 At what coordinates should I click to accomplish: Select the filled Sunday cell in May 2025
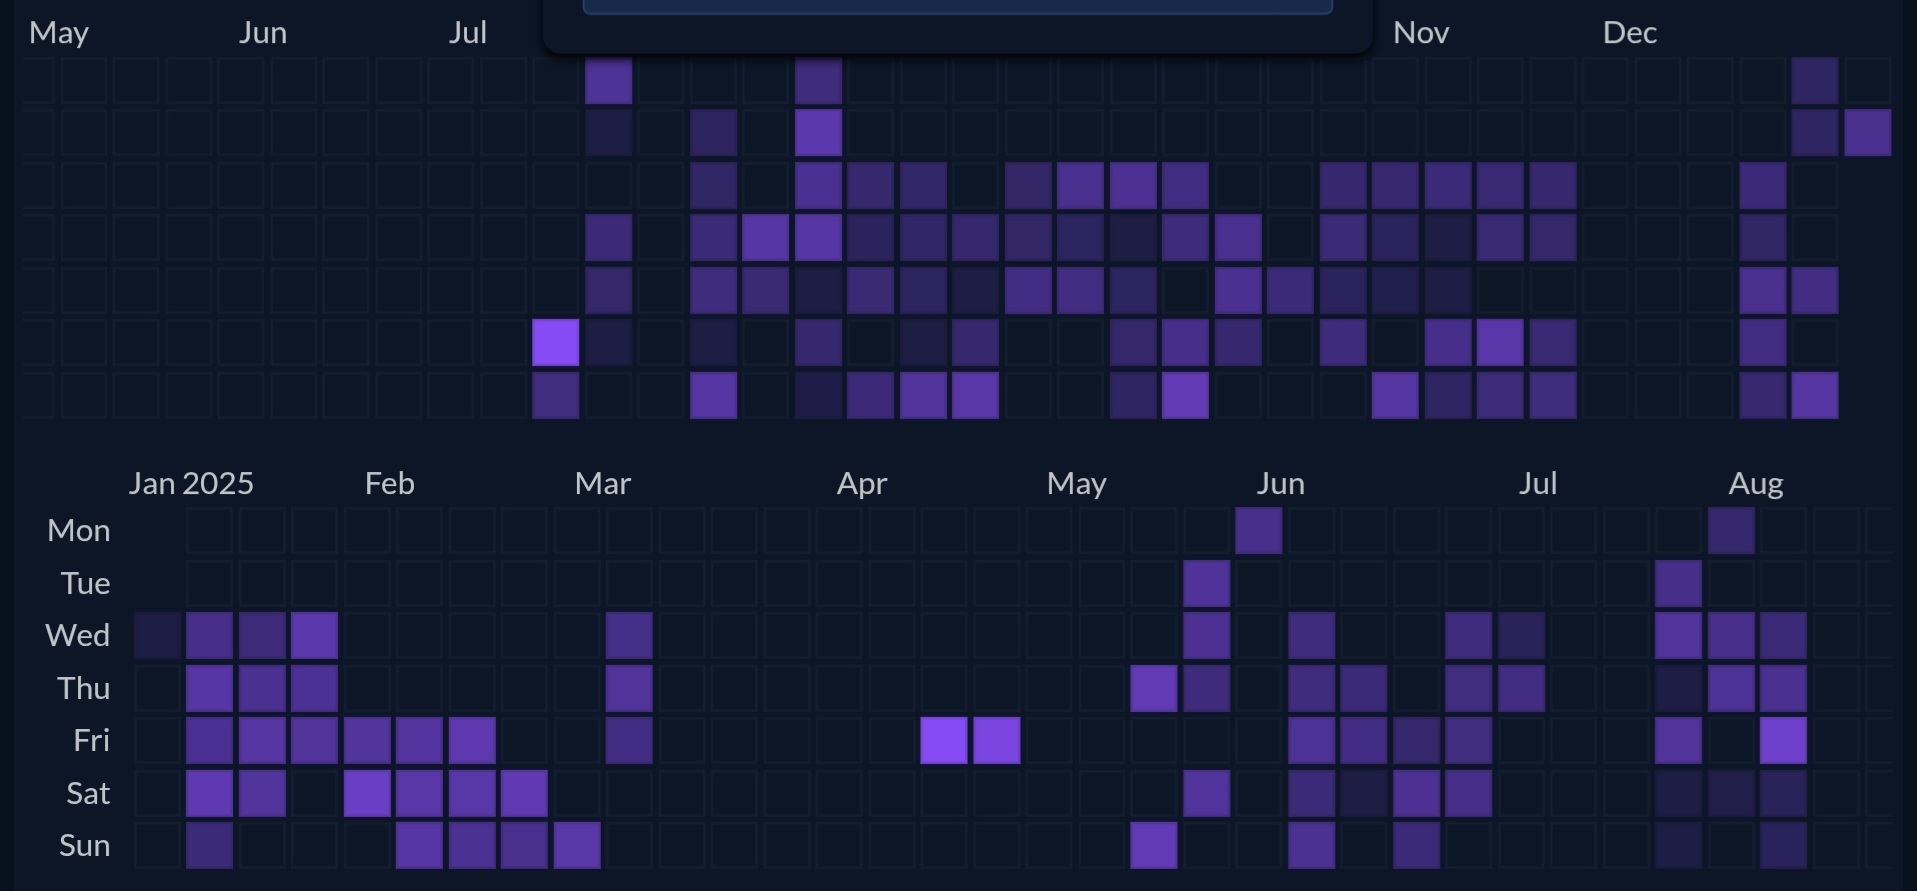(1154, 846)
